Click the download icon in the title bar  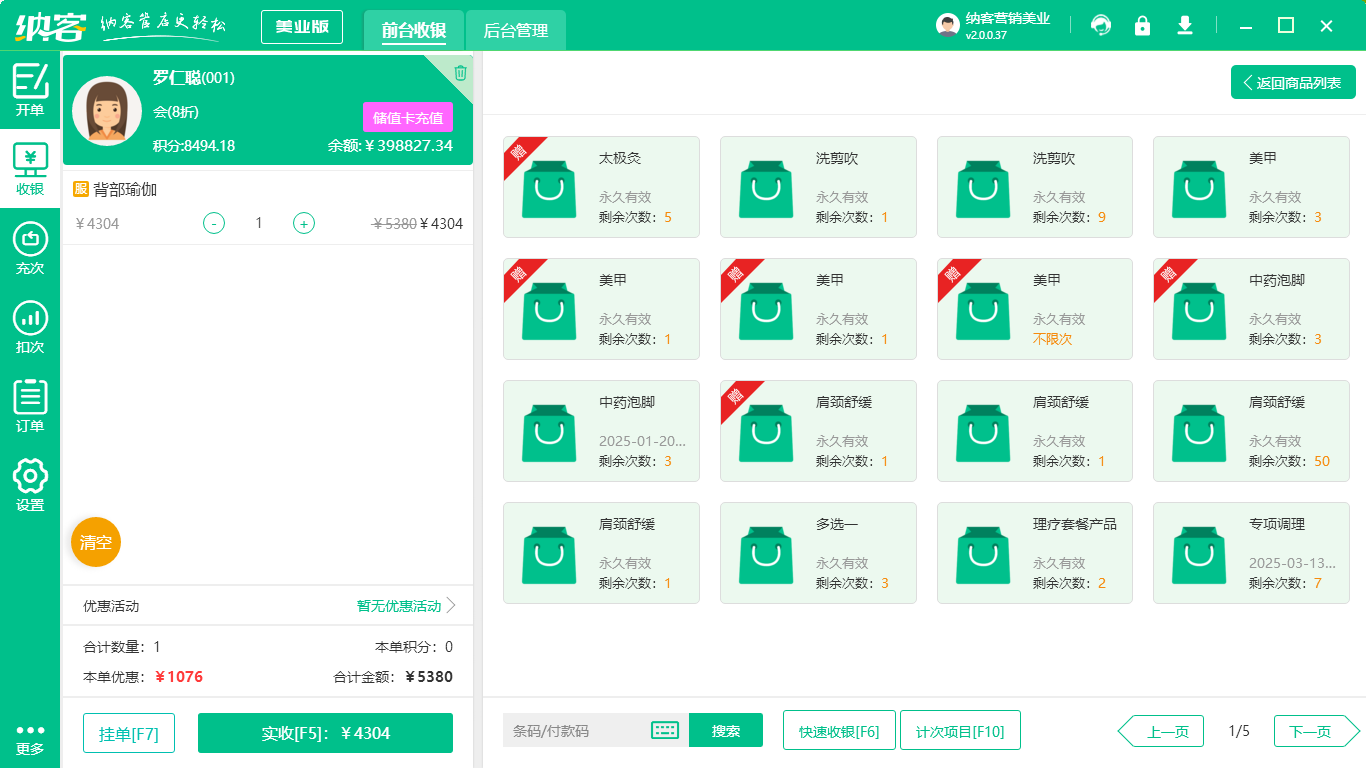pos(1185,26)
